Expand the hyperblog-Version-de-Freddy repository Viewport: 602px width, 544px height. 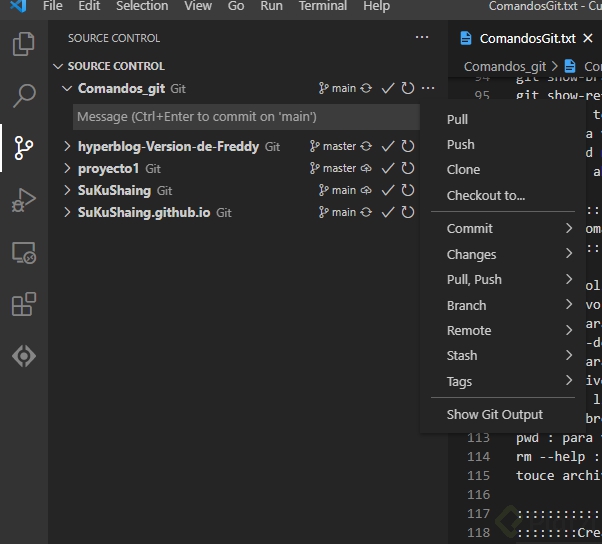67,147
